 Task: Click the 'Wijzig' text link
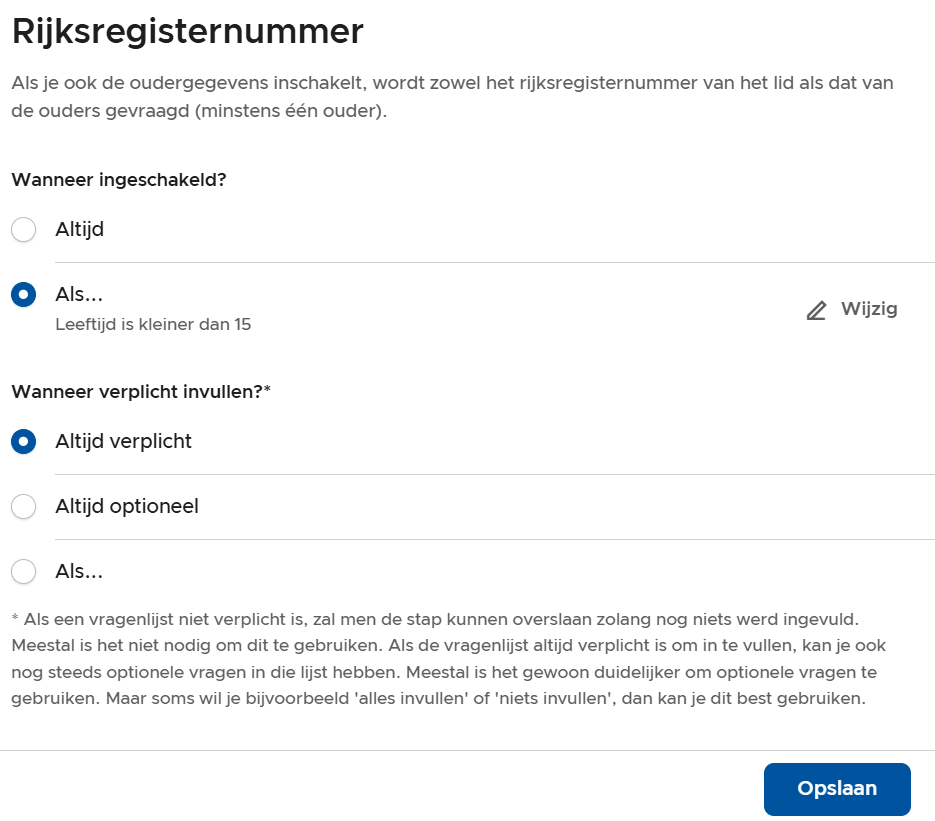point(868,309)
